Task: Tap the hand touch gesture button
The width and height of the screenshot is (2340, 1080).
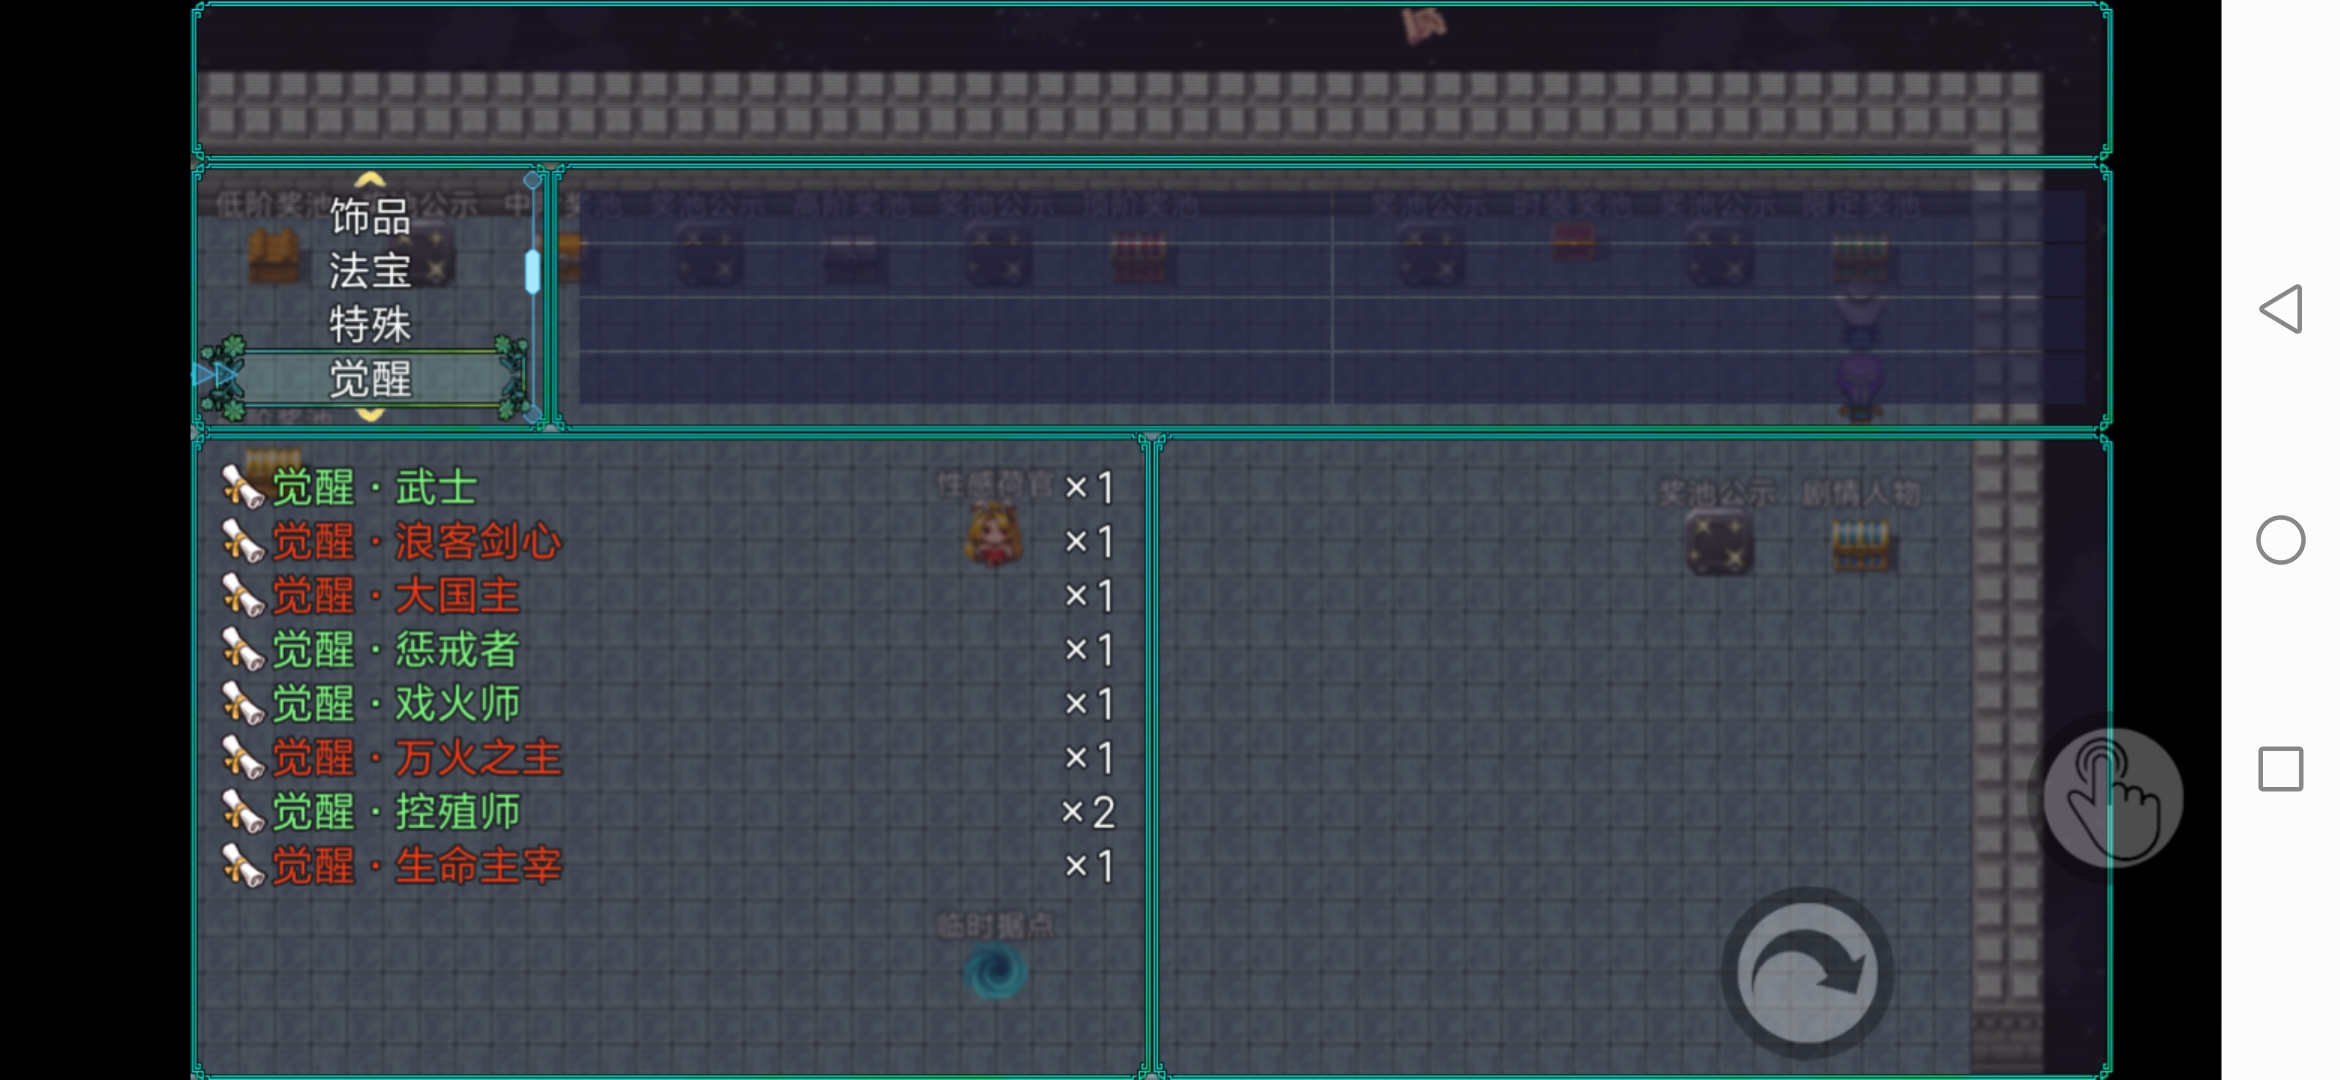Action: coord(2112,798)
